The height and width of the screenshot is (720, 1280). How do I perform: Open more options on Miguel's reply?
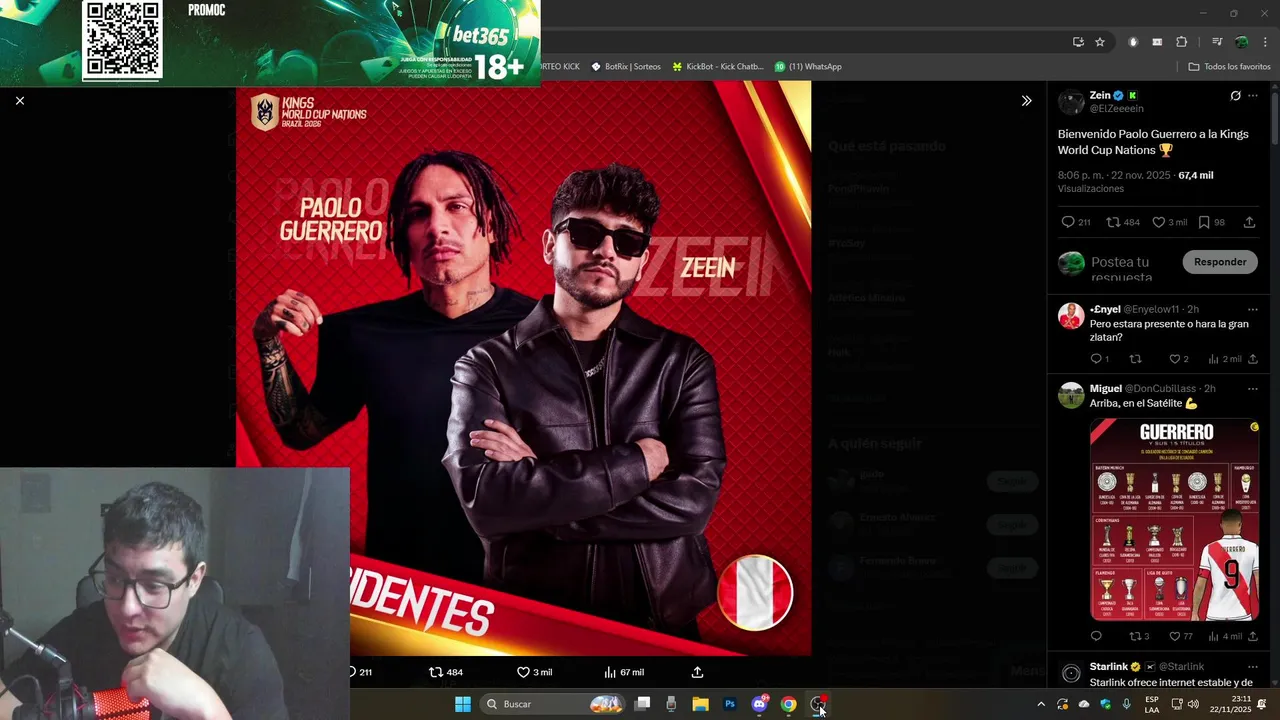tap(1253, 388)
